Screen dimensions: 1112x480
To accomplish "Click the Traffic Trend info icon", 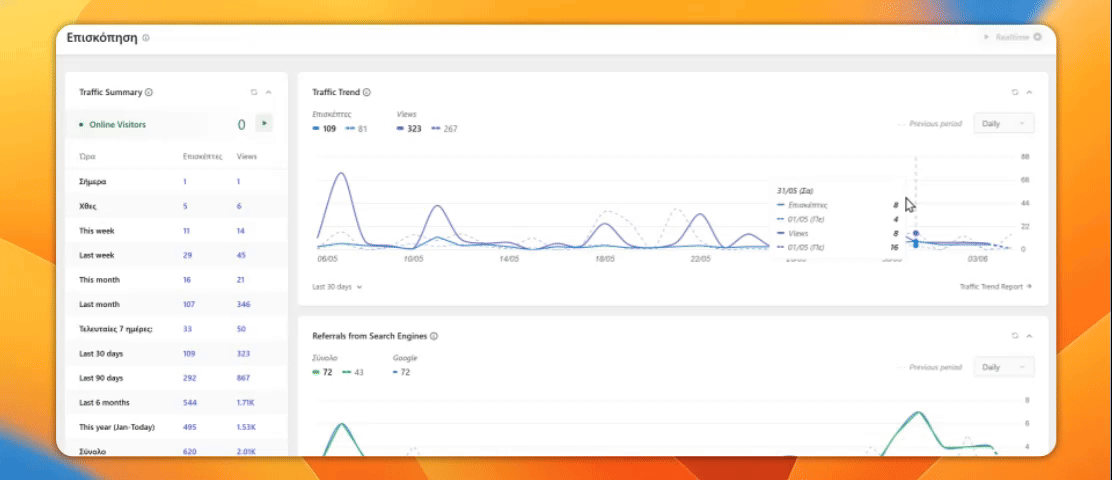I will 367,92.
